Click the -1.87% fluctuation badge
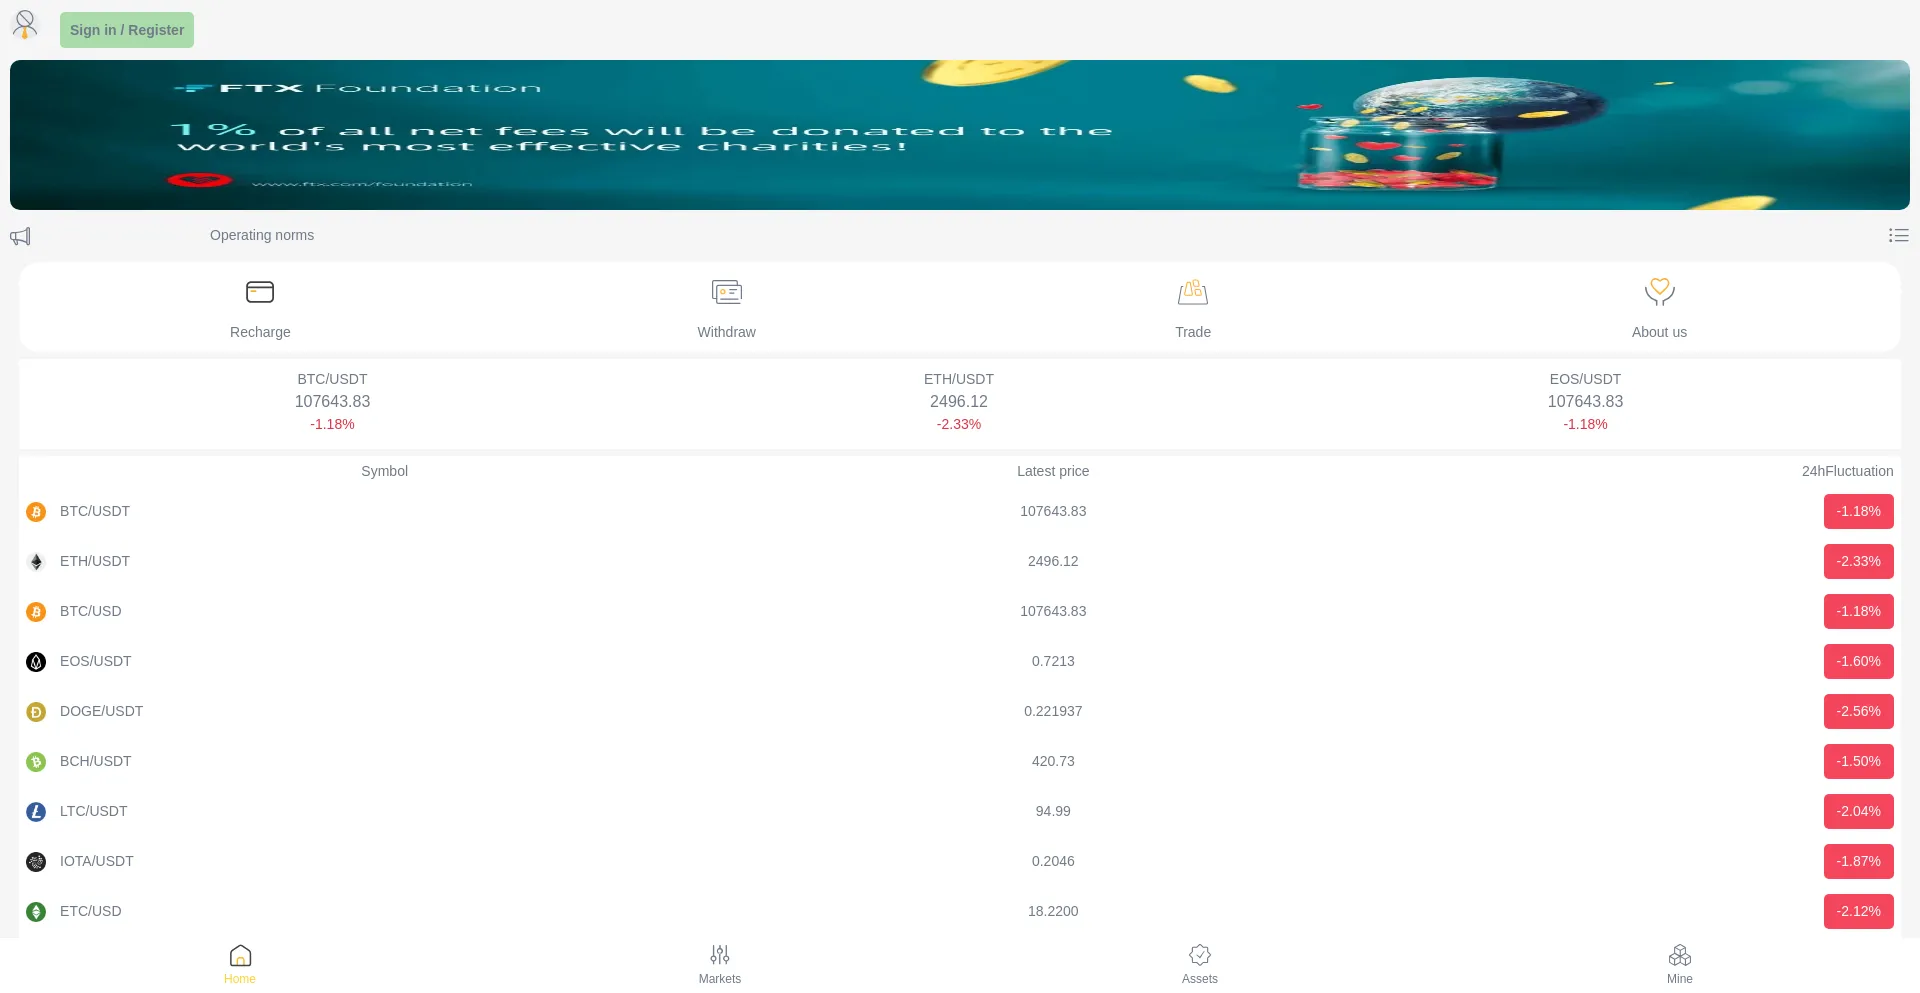Screen dimensions: 1920x993 (1858, 861)
